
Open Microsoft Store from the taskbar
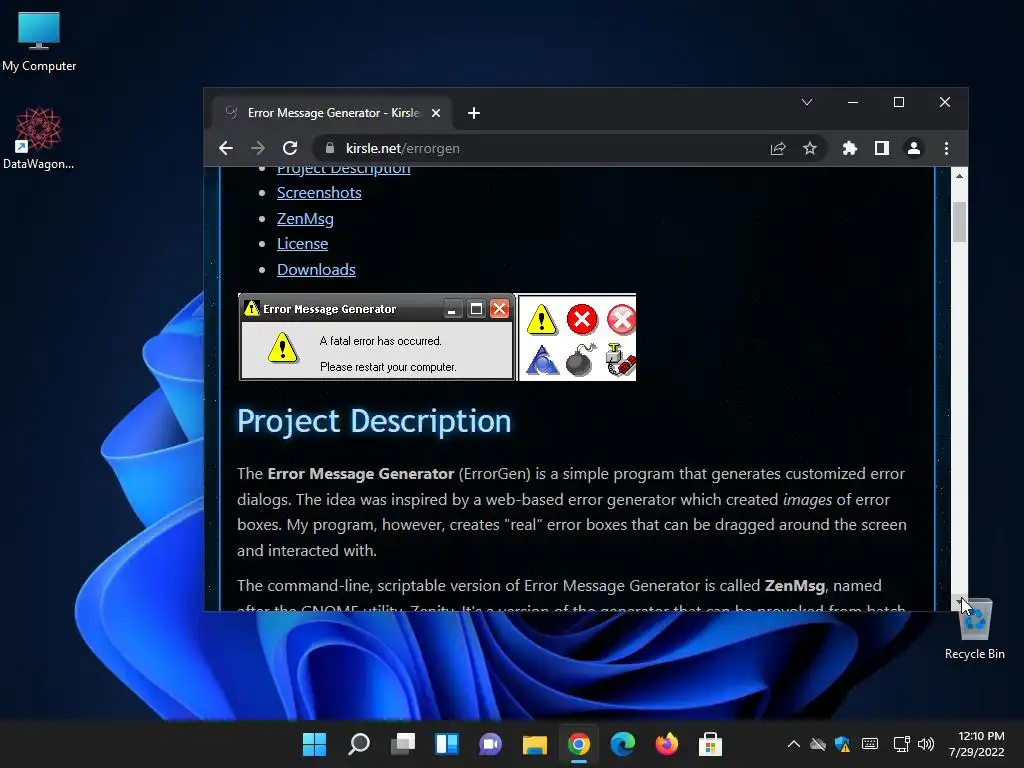pyautogui.click(x=711, y=744)
